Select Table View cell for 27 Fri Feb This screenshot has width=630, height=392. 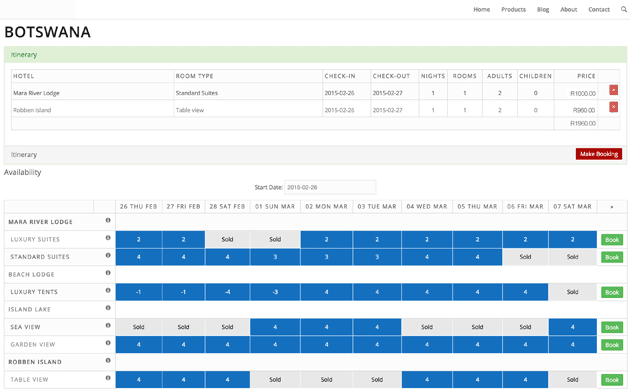184,380
